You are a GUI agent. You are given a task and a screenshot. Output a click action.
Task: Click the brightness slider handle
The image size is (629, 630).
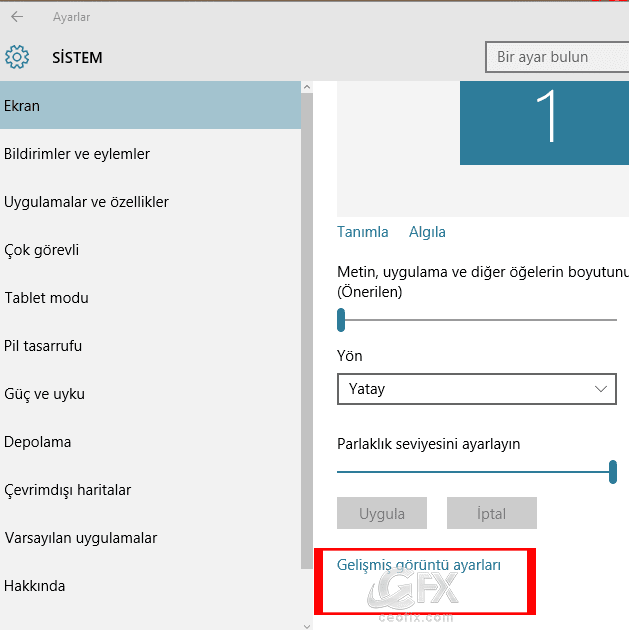613,472
